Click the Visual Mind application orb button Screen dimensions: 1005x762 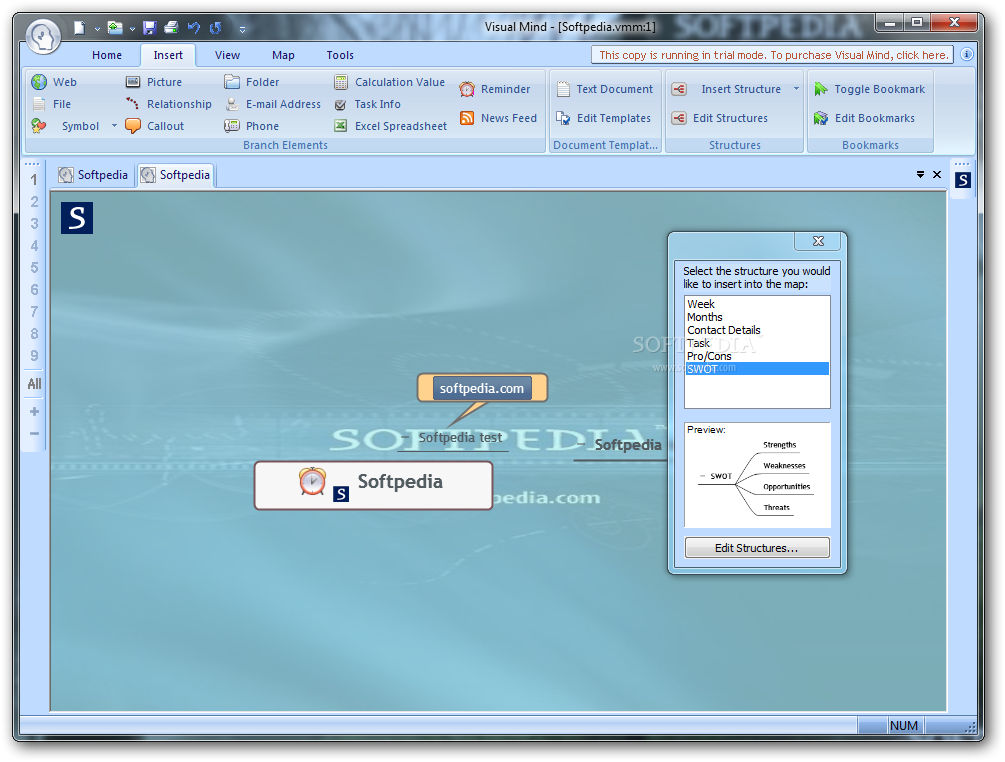[44, 37]
